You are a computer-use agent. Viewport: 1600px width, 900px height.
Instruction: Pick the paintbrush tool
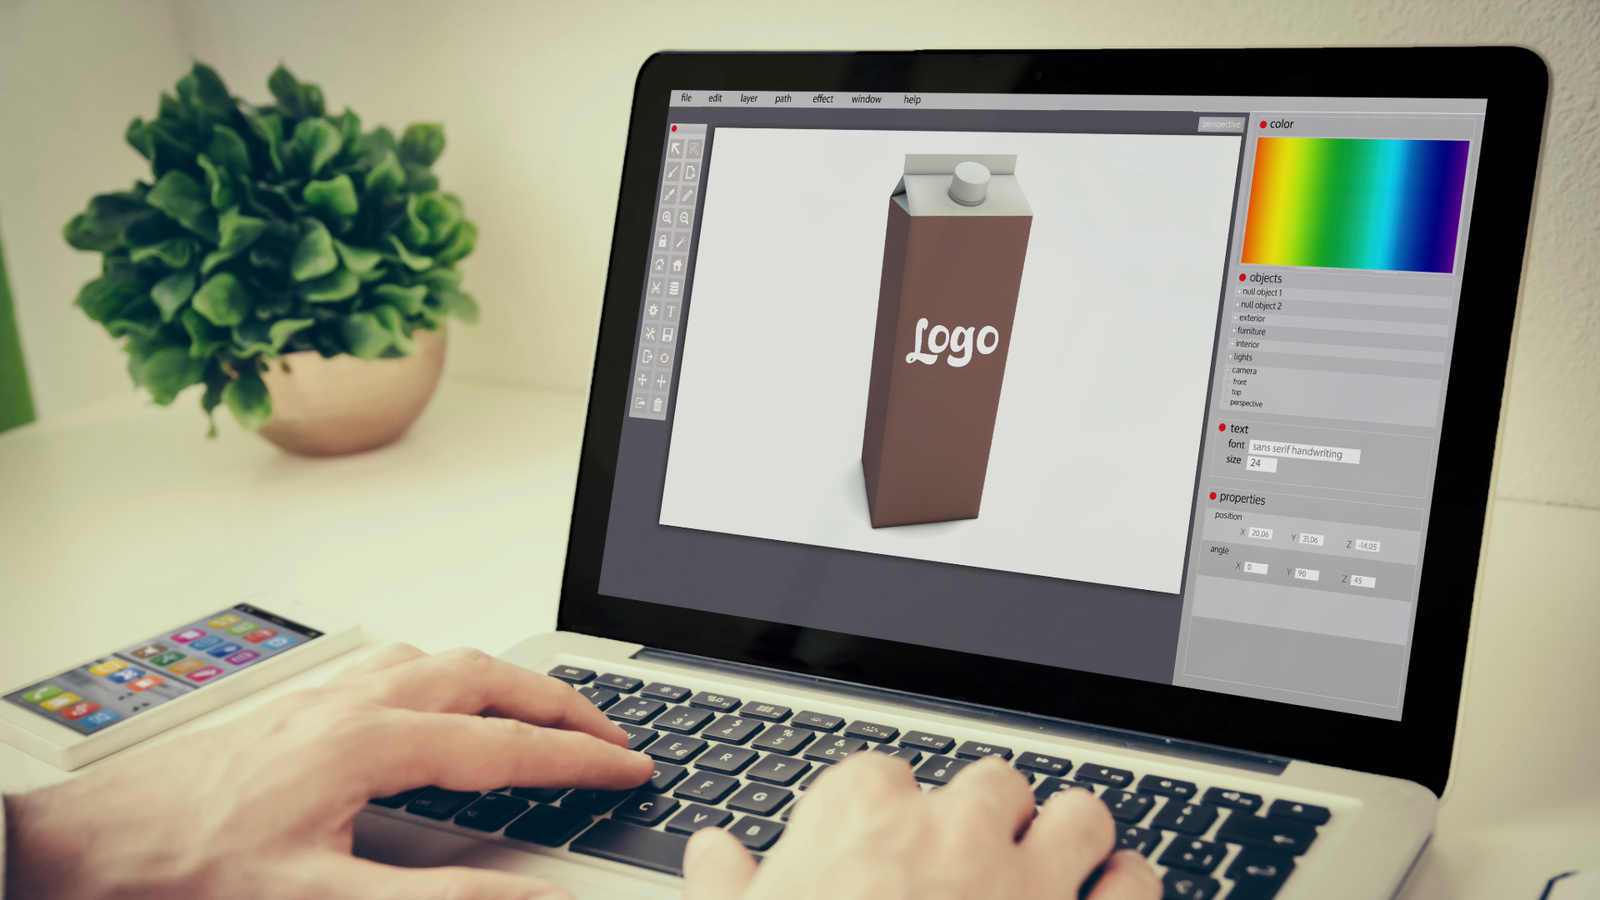(x=673, y=172)
